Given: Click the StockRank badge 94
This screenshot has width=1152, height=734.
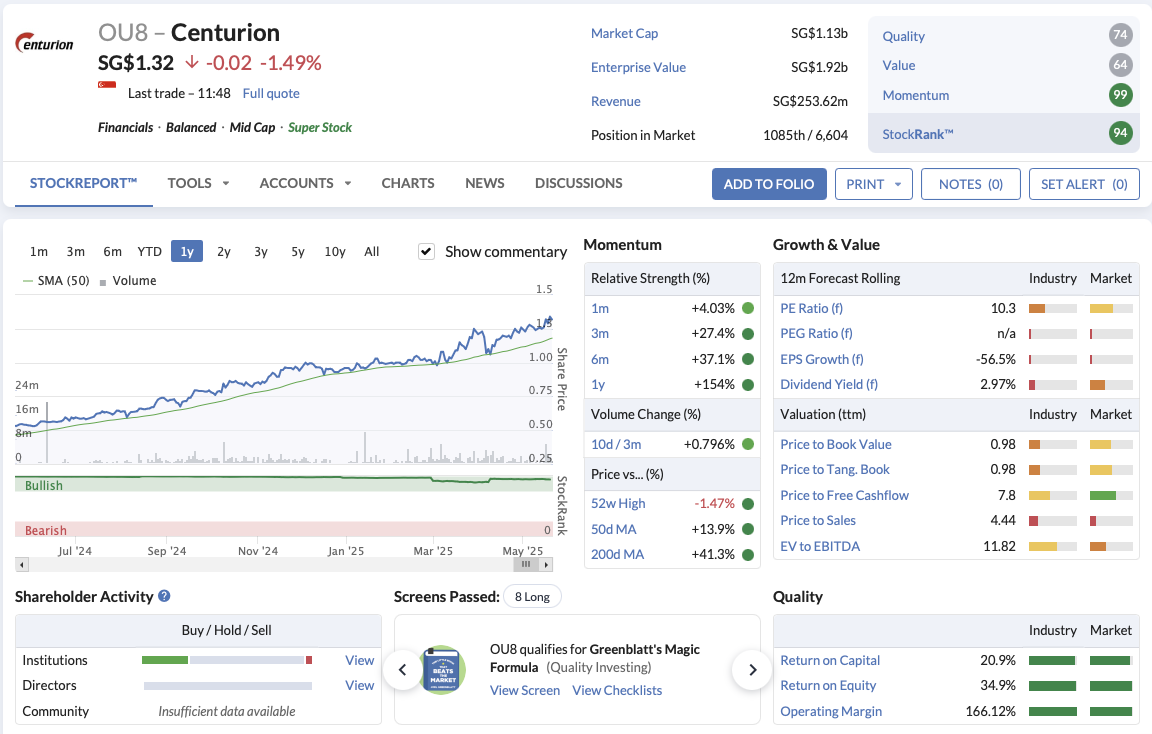Looking at the screenshot, I should pyautogui.click(x=1120, y=133).
